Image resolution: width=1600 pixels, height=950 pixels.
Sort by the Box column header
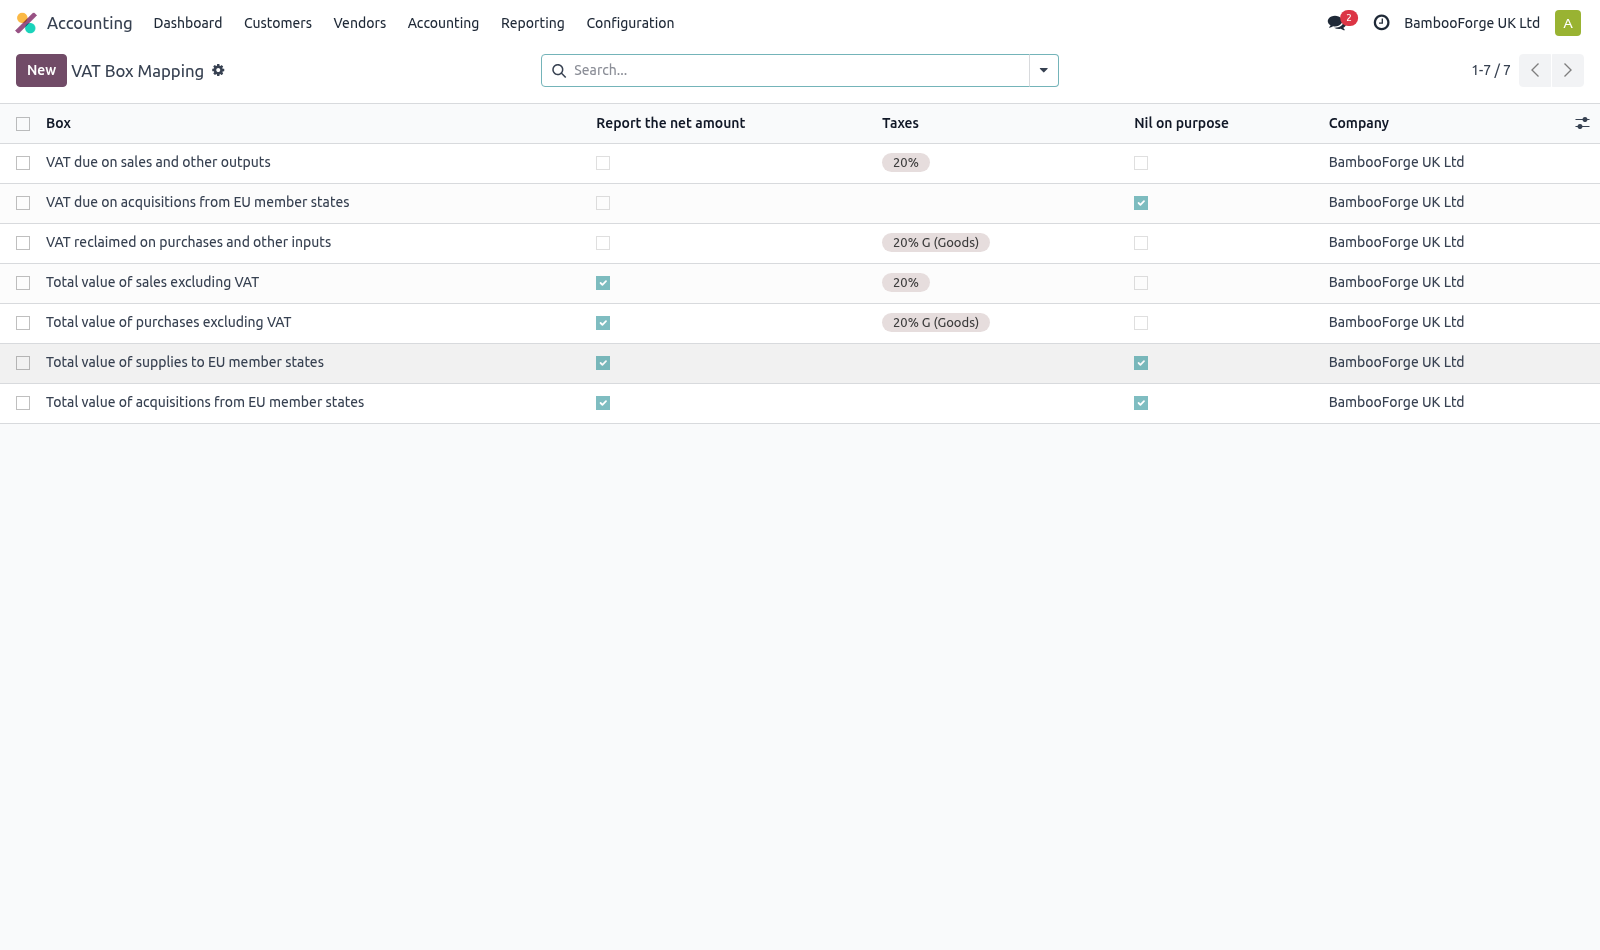click(58, 123)
